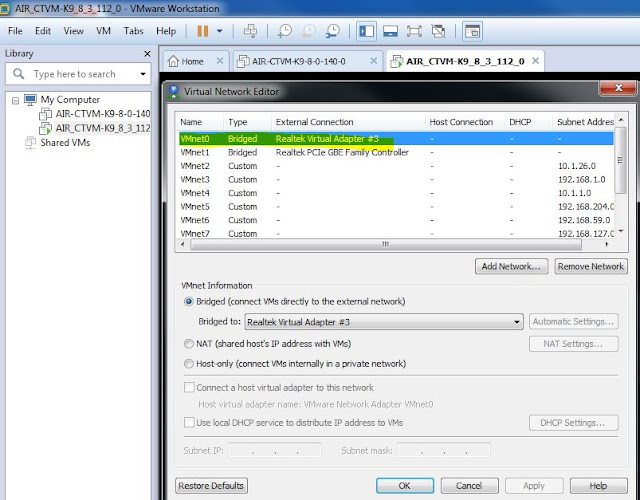Screen dimensions: 640x500
Task: Open the library search filter dropdown
Action: click(143, 74)
